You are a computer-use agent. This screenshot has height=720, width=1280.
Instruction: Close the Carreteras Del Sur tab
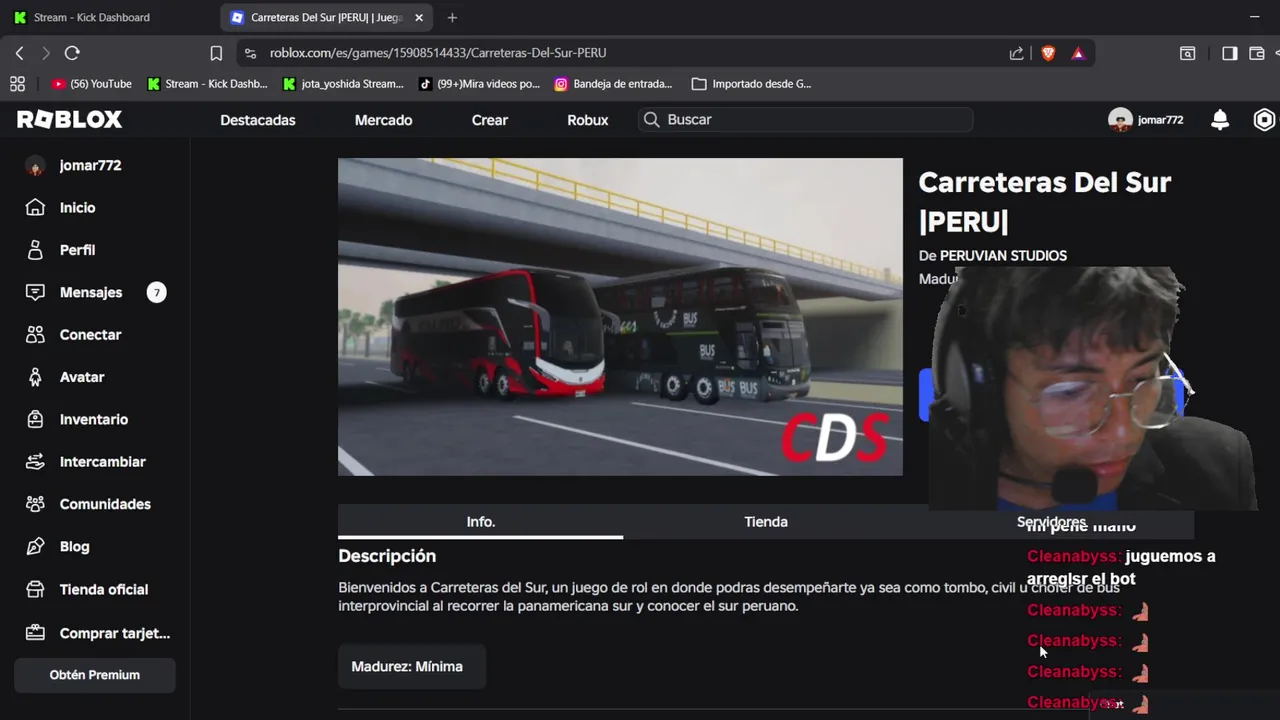point(419,17)
